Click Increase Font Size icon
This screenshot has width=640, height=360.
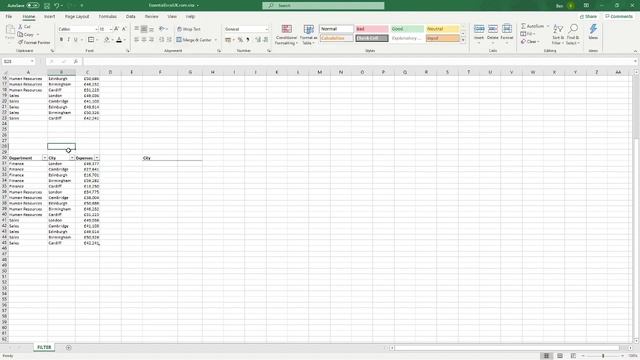116,29
